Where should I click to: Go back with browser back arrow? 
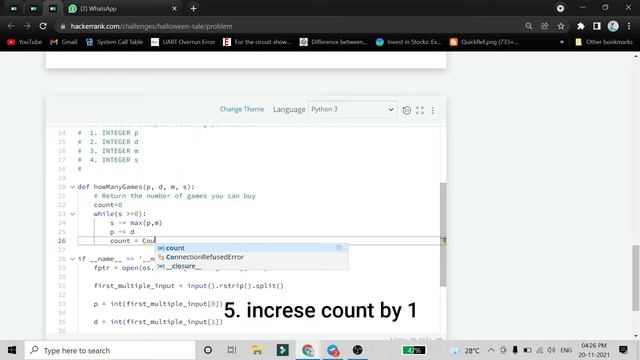click(x=11, y=26)
